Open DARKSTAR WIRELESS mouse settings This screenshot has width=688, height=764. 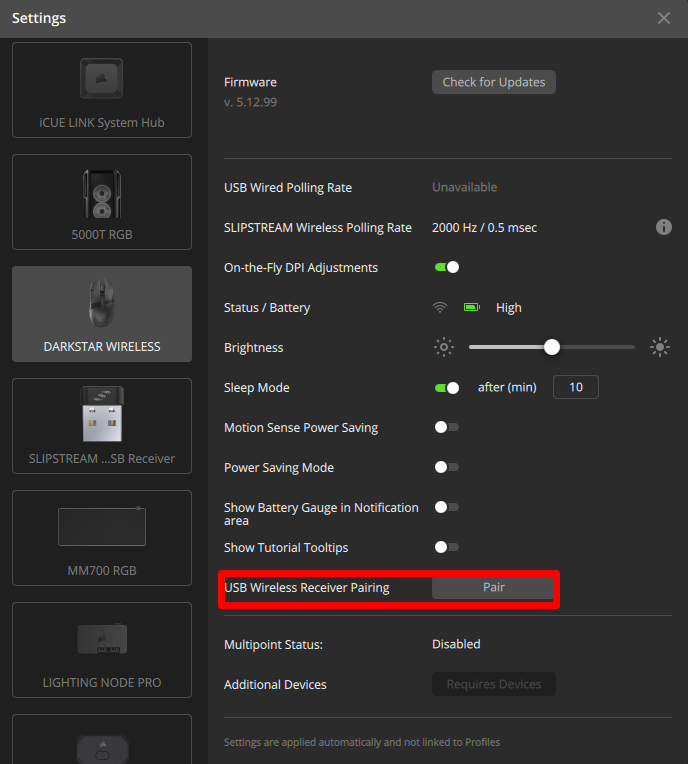tap(102, 314)
